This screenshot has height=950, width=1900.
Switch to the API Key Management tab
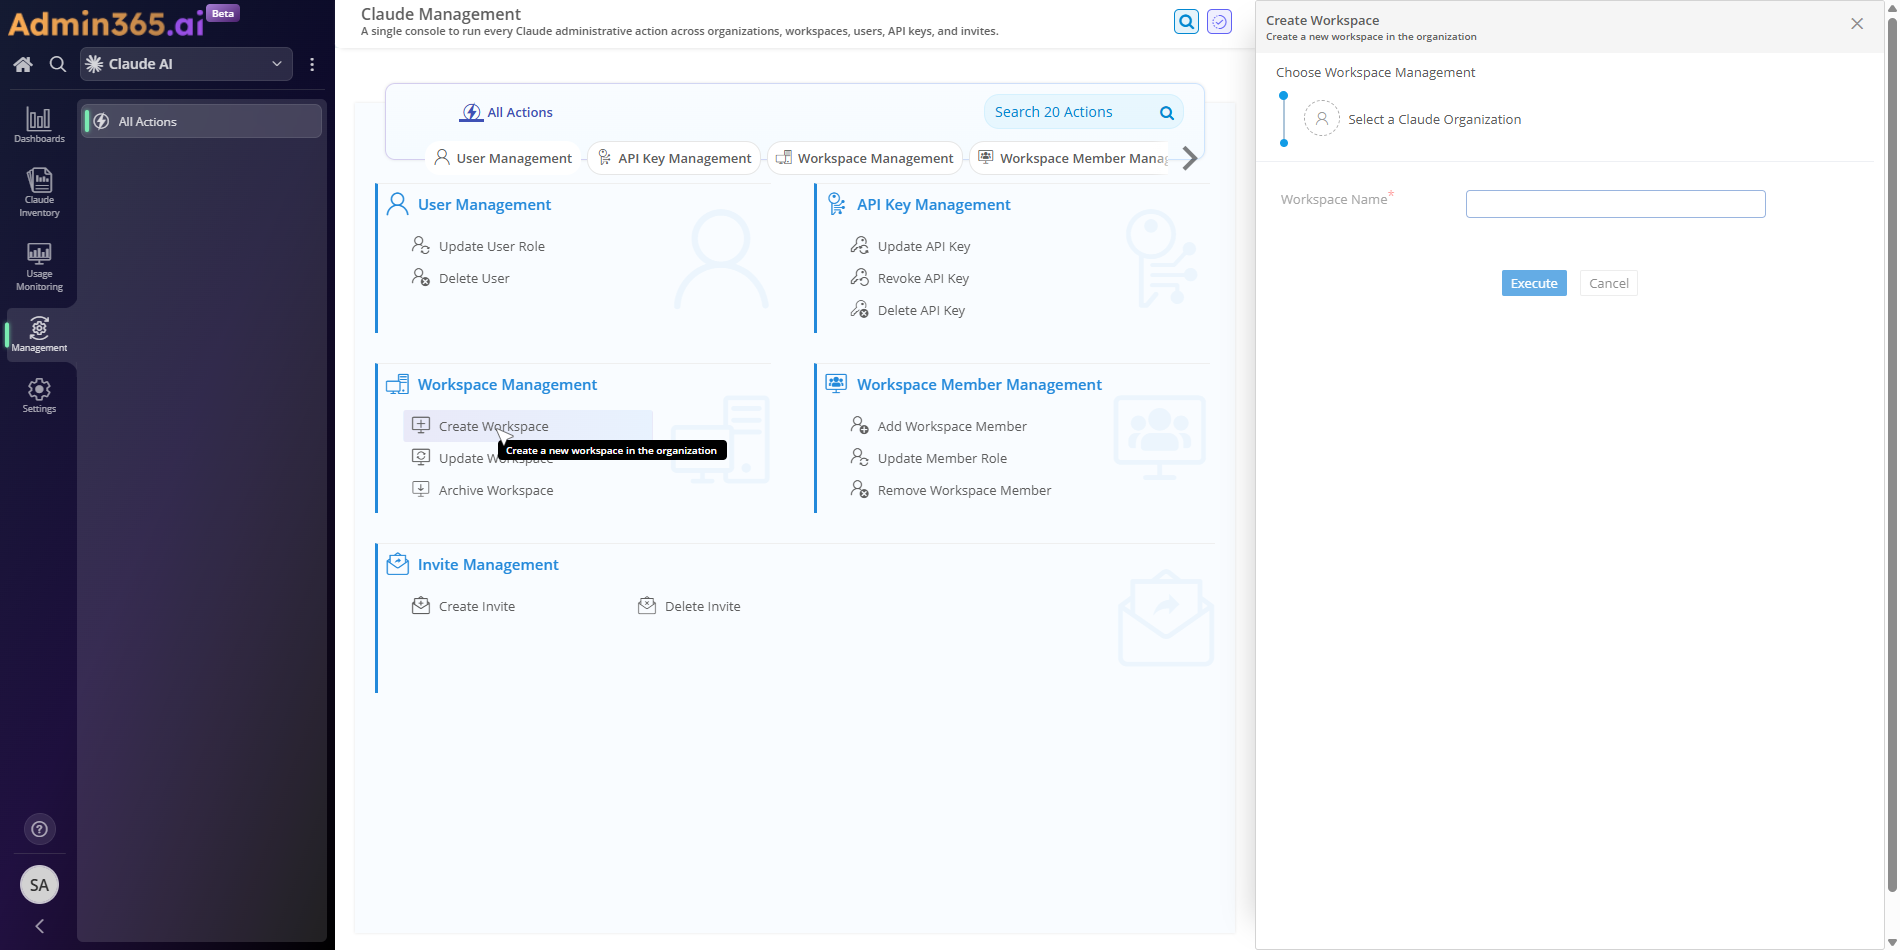(x=674, y=158)
